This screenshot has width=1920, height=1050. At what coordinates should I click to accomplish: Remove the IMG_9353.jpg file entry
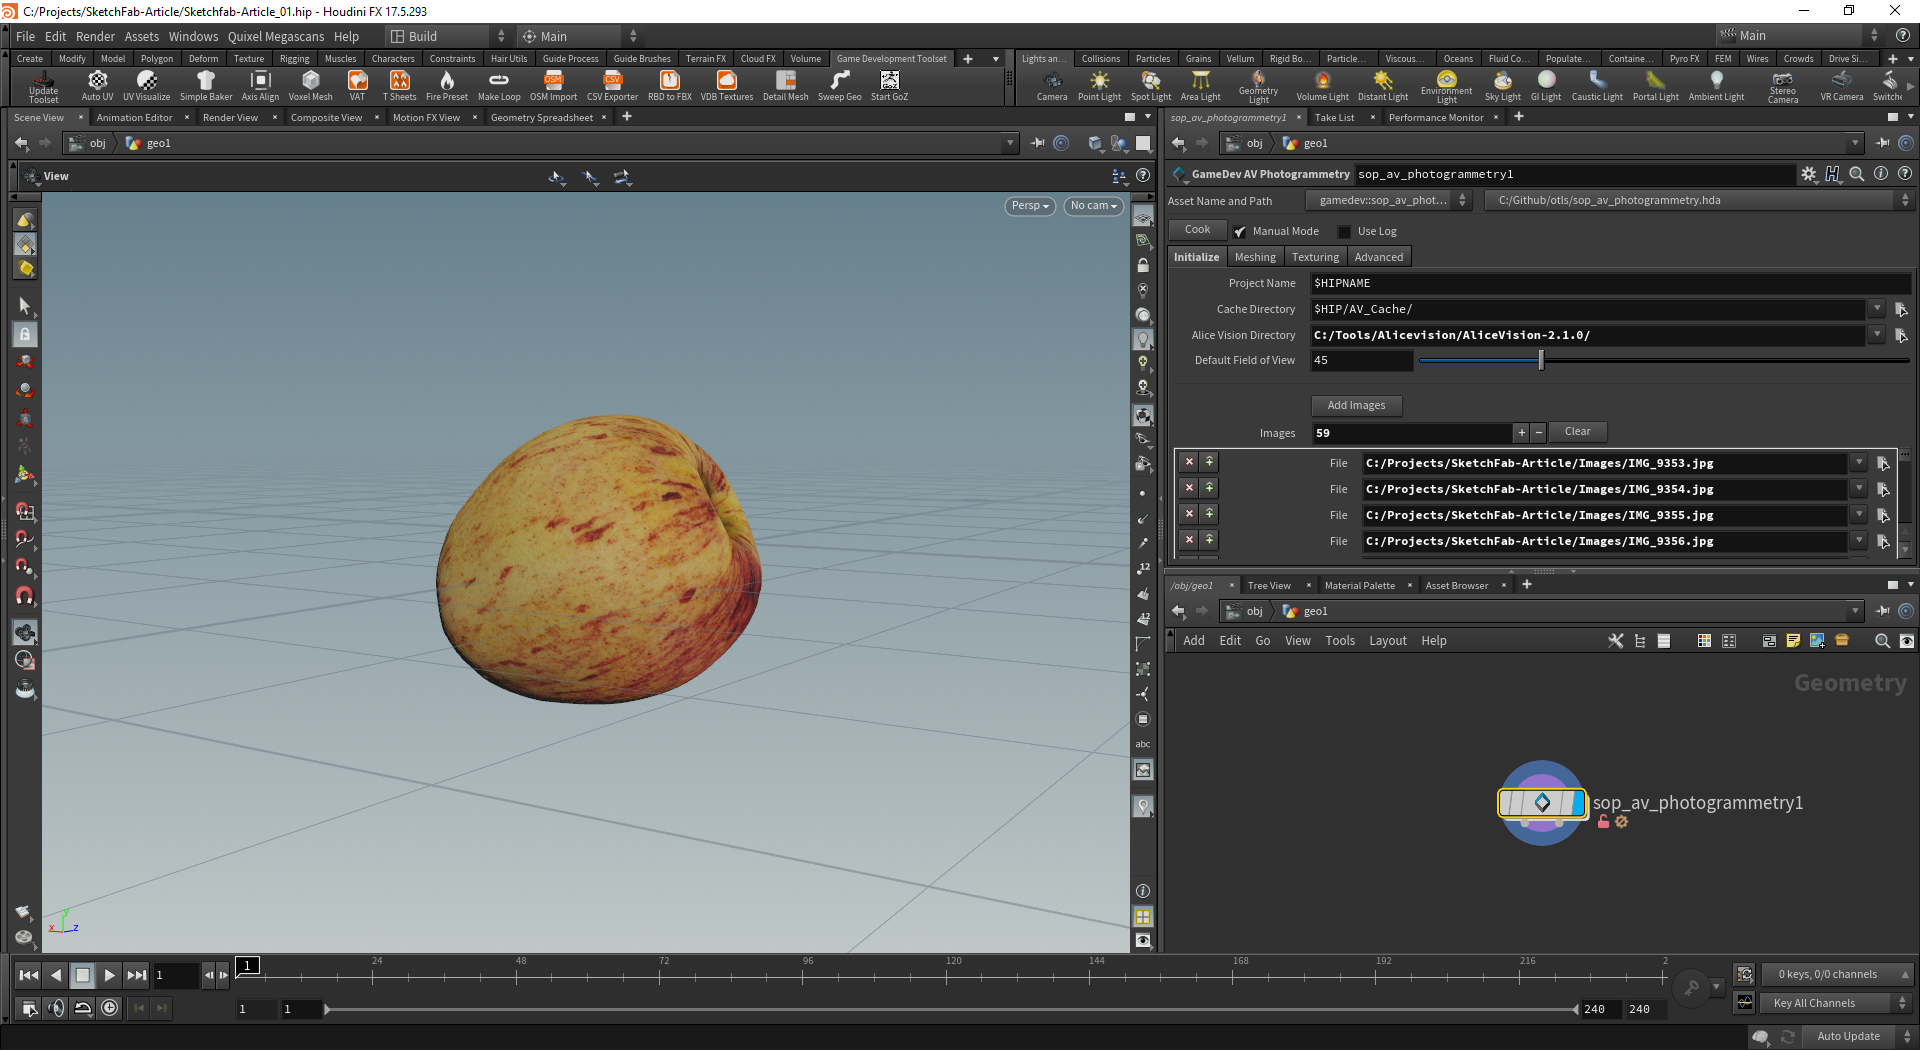click(x=1189, y=462)
